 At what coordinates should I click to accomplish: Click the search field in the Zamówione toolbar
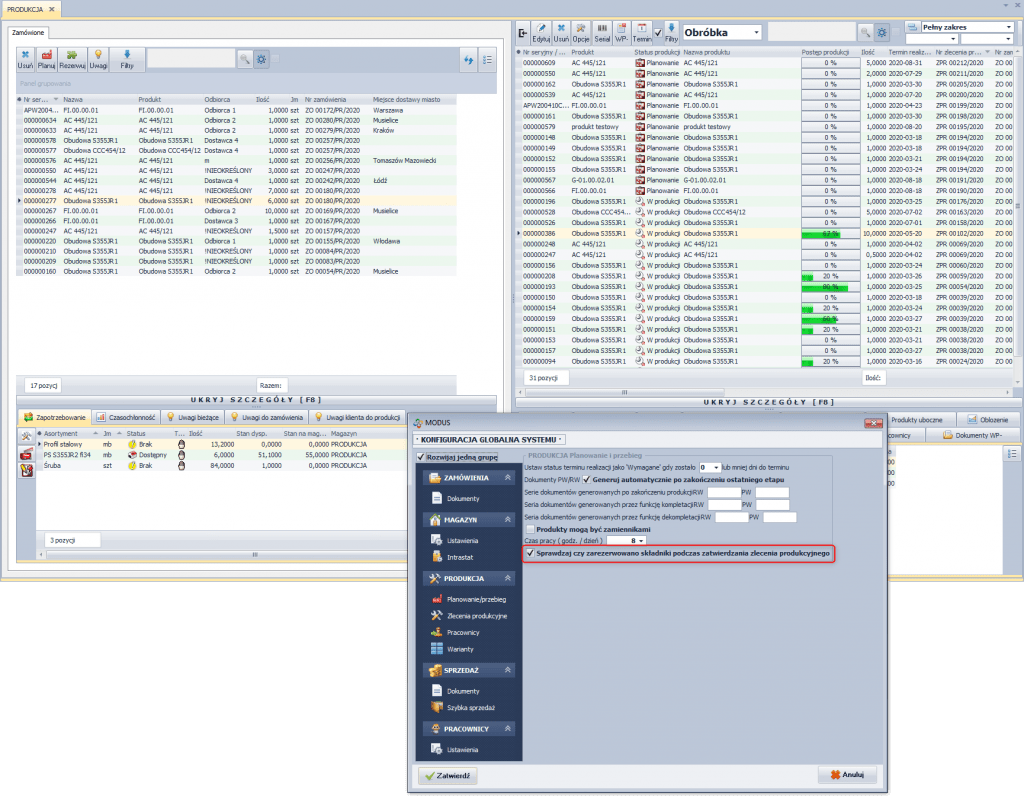pos(191,59)
